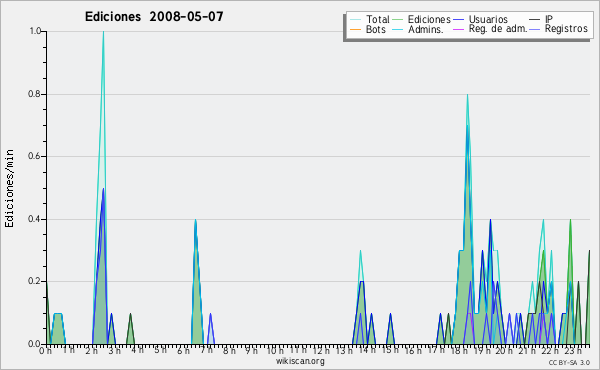Click the 'wikiscan.org' label under the chart
This screenshot has width=600, height=370.
pos(300,361)
